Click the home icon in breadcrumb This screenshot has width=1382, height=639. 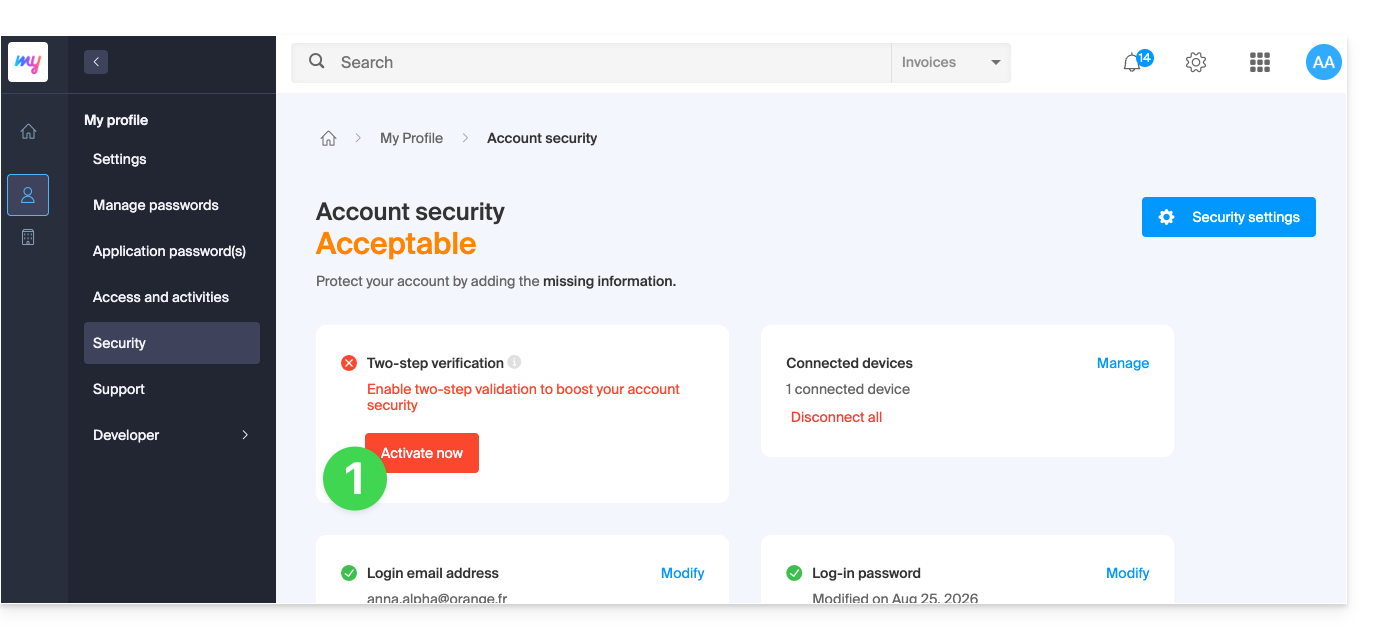328,138
